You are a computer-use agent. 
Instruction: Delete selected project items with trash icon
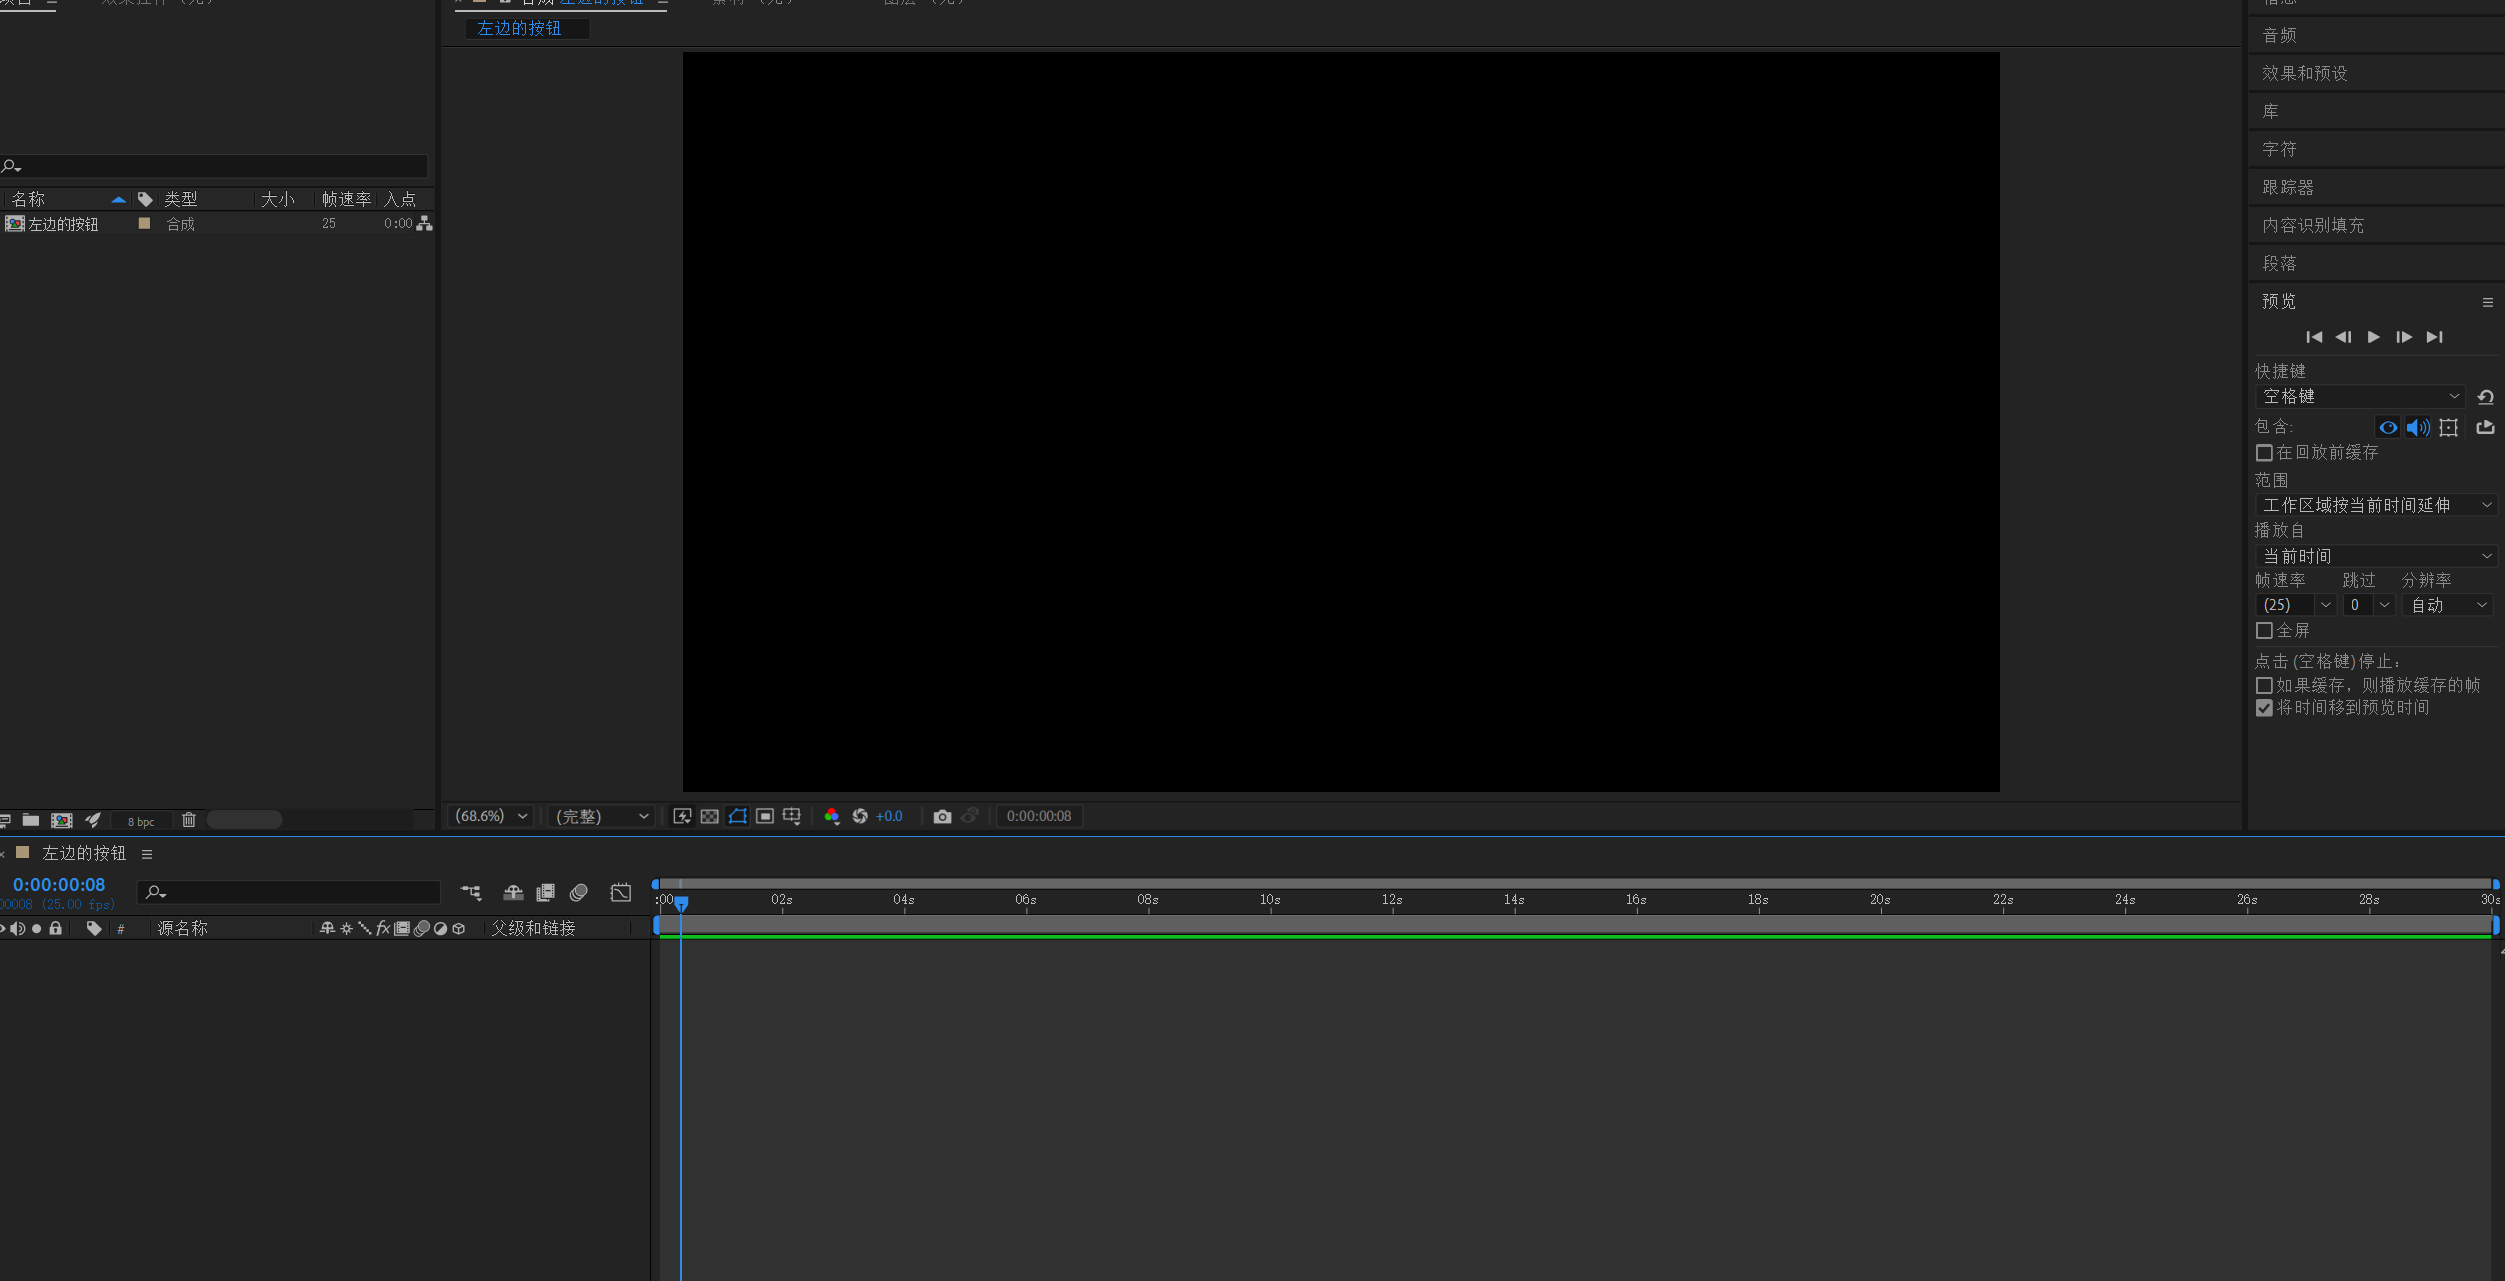tap(188, 820)
